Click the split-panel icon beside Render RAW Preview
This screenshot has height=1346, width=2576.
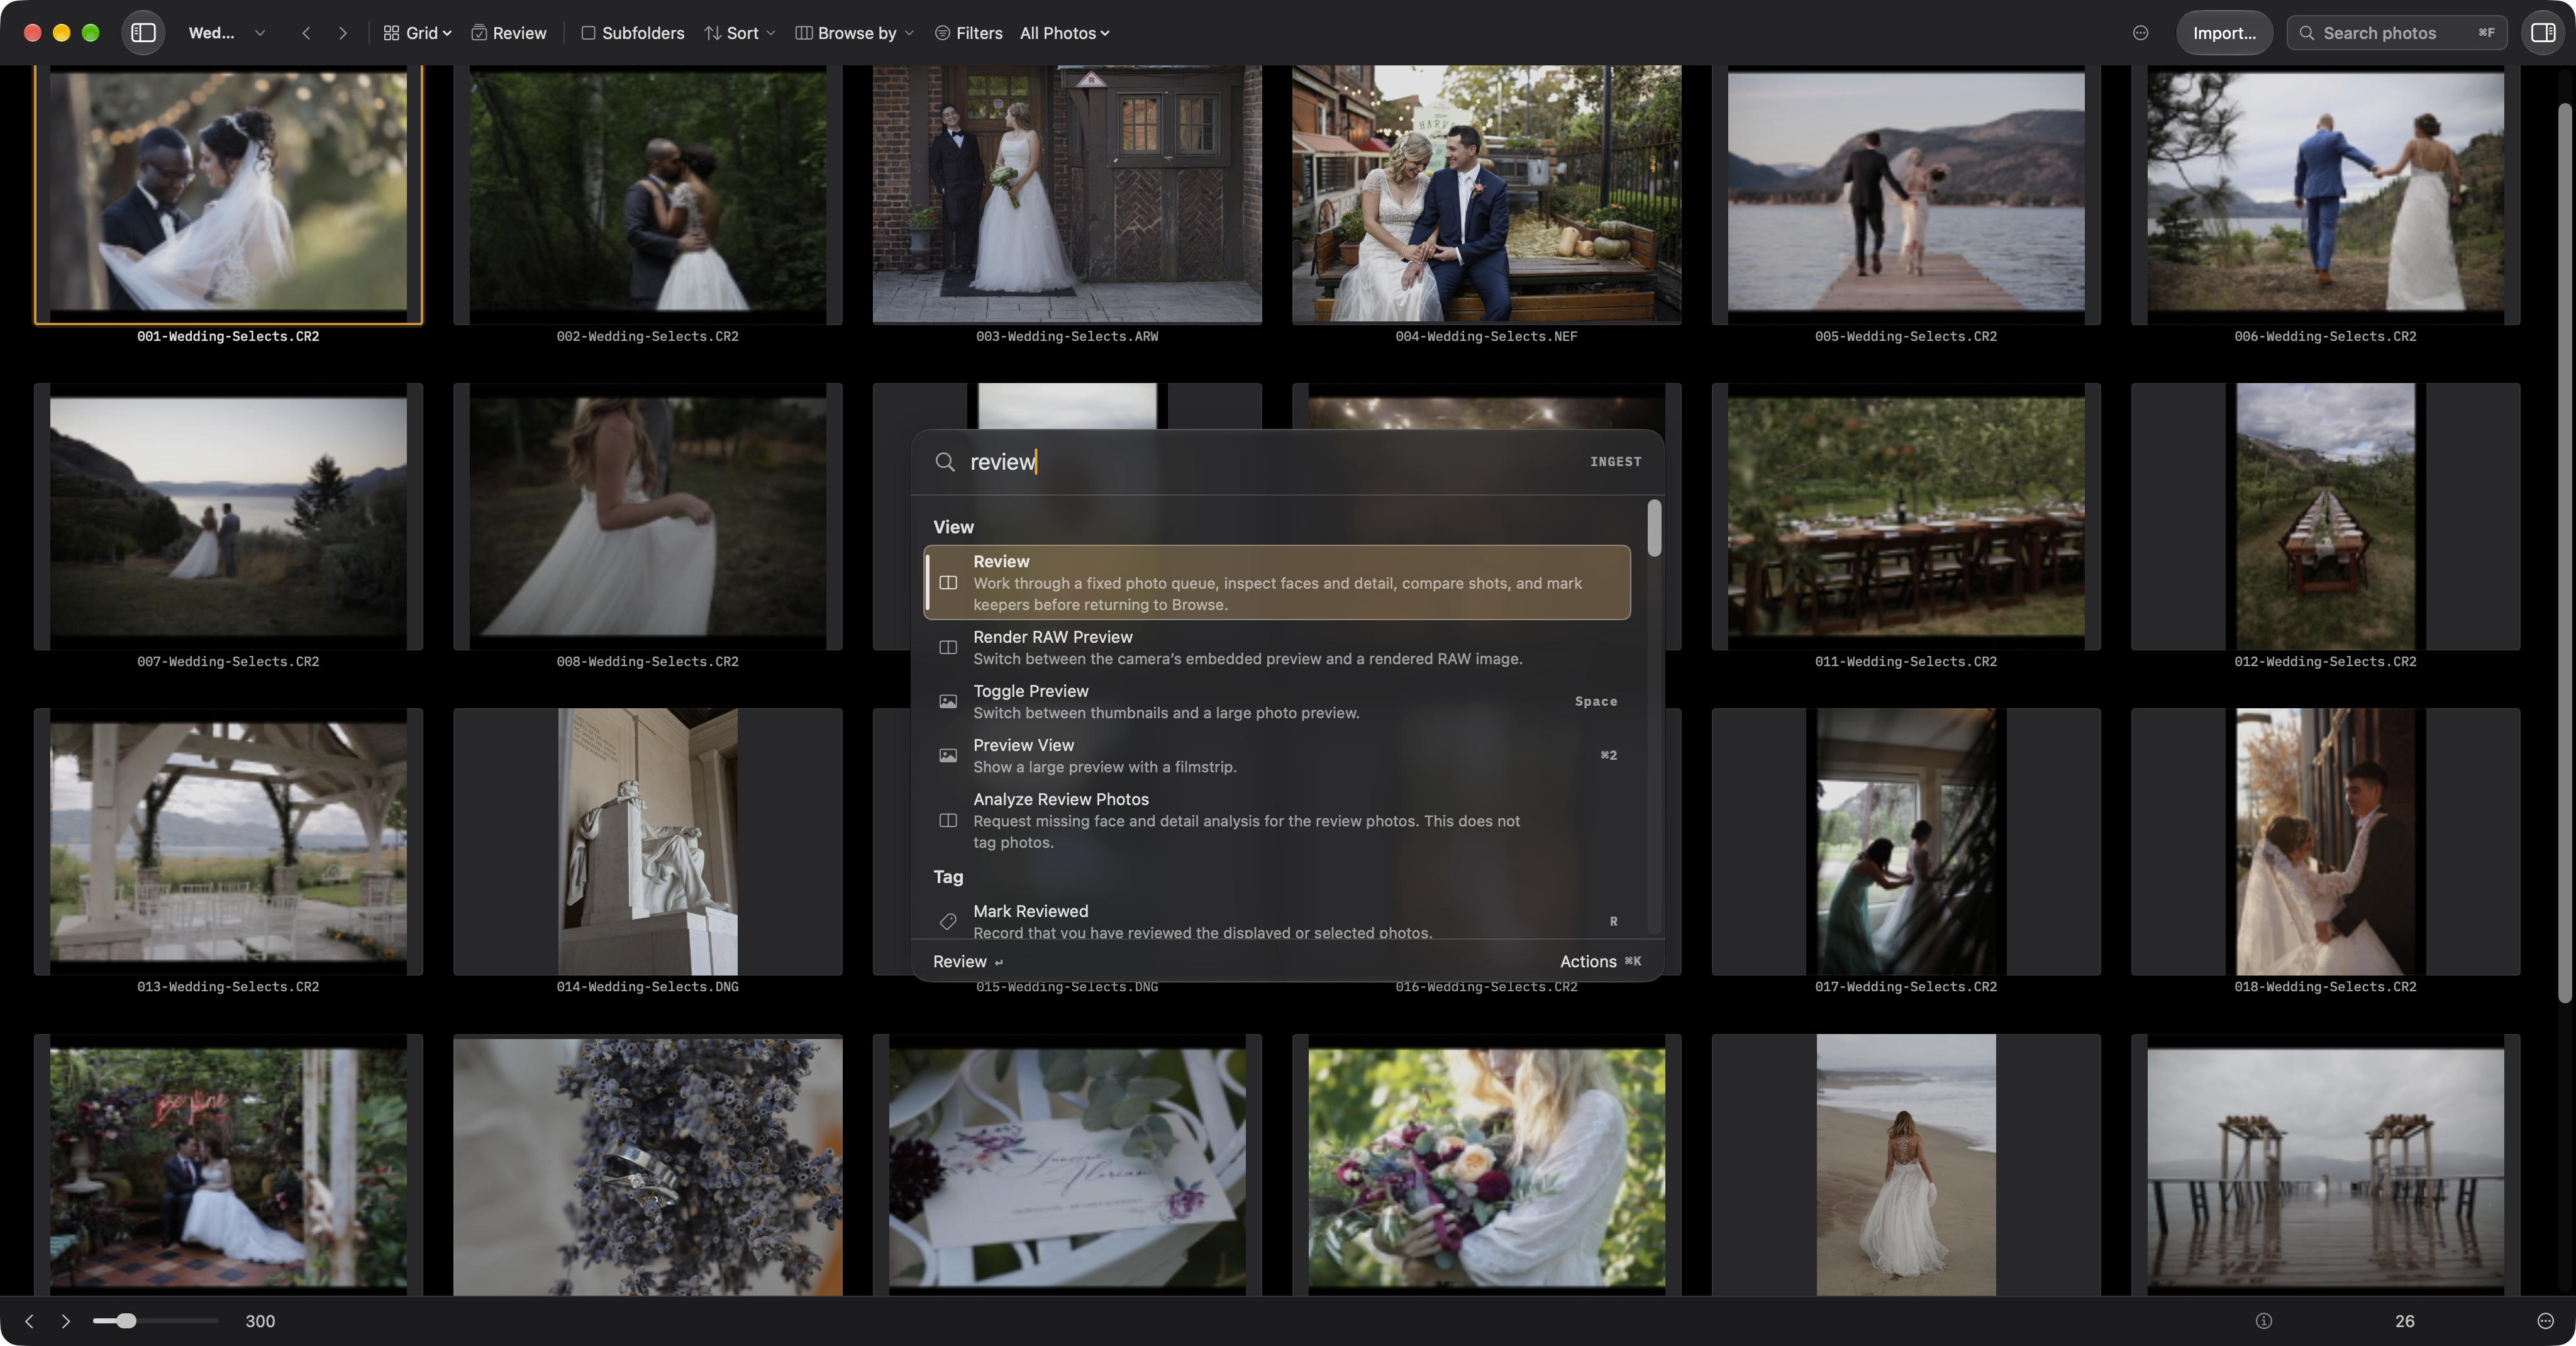(x=948, y=647)
